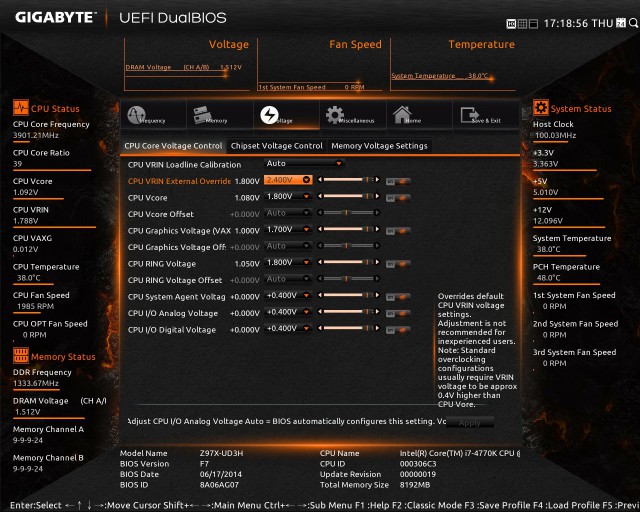This screenshot has height=512, width=640.
Task: Open the Miscellaneous gear icon
Action: tap(335, 115)
